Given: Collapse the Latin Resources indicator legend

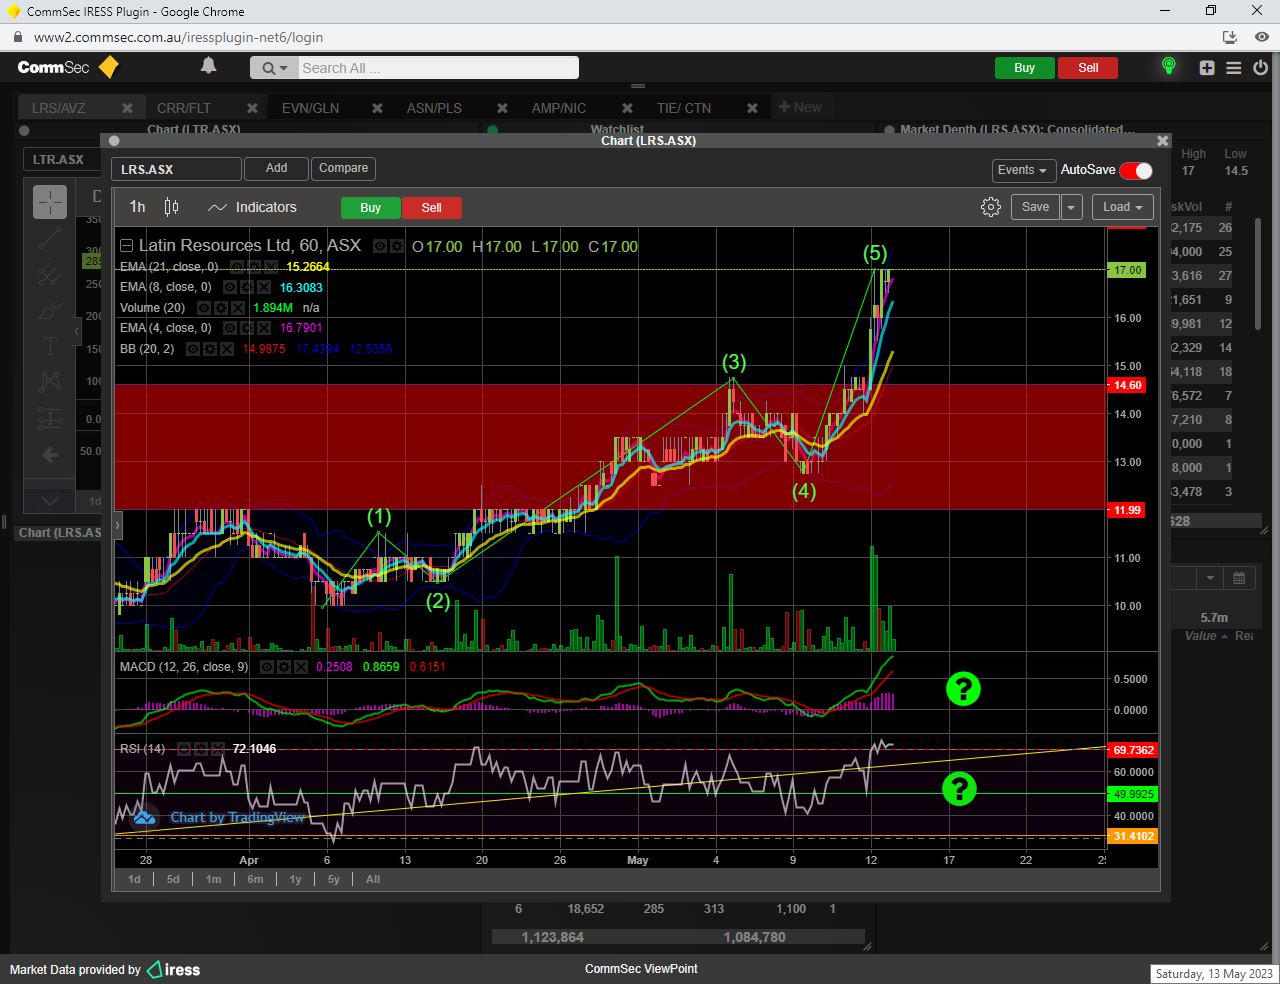Looking at the screenshot, I should 126,246.
